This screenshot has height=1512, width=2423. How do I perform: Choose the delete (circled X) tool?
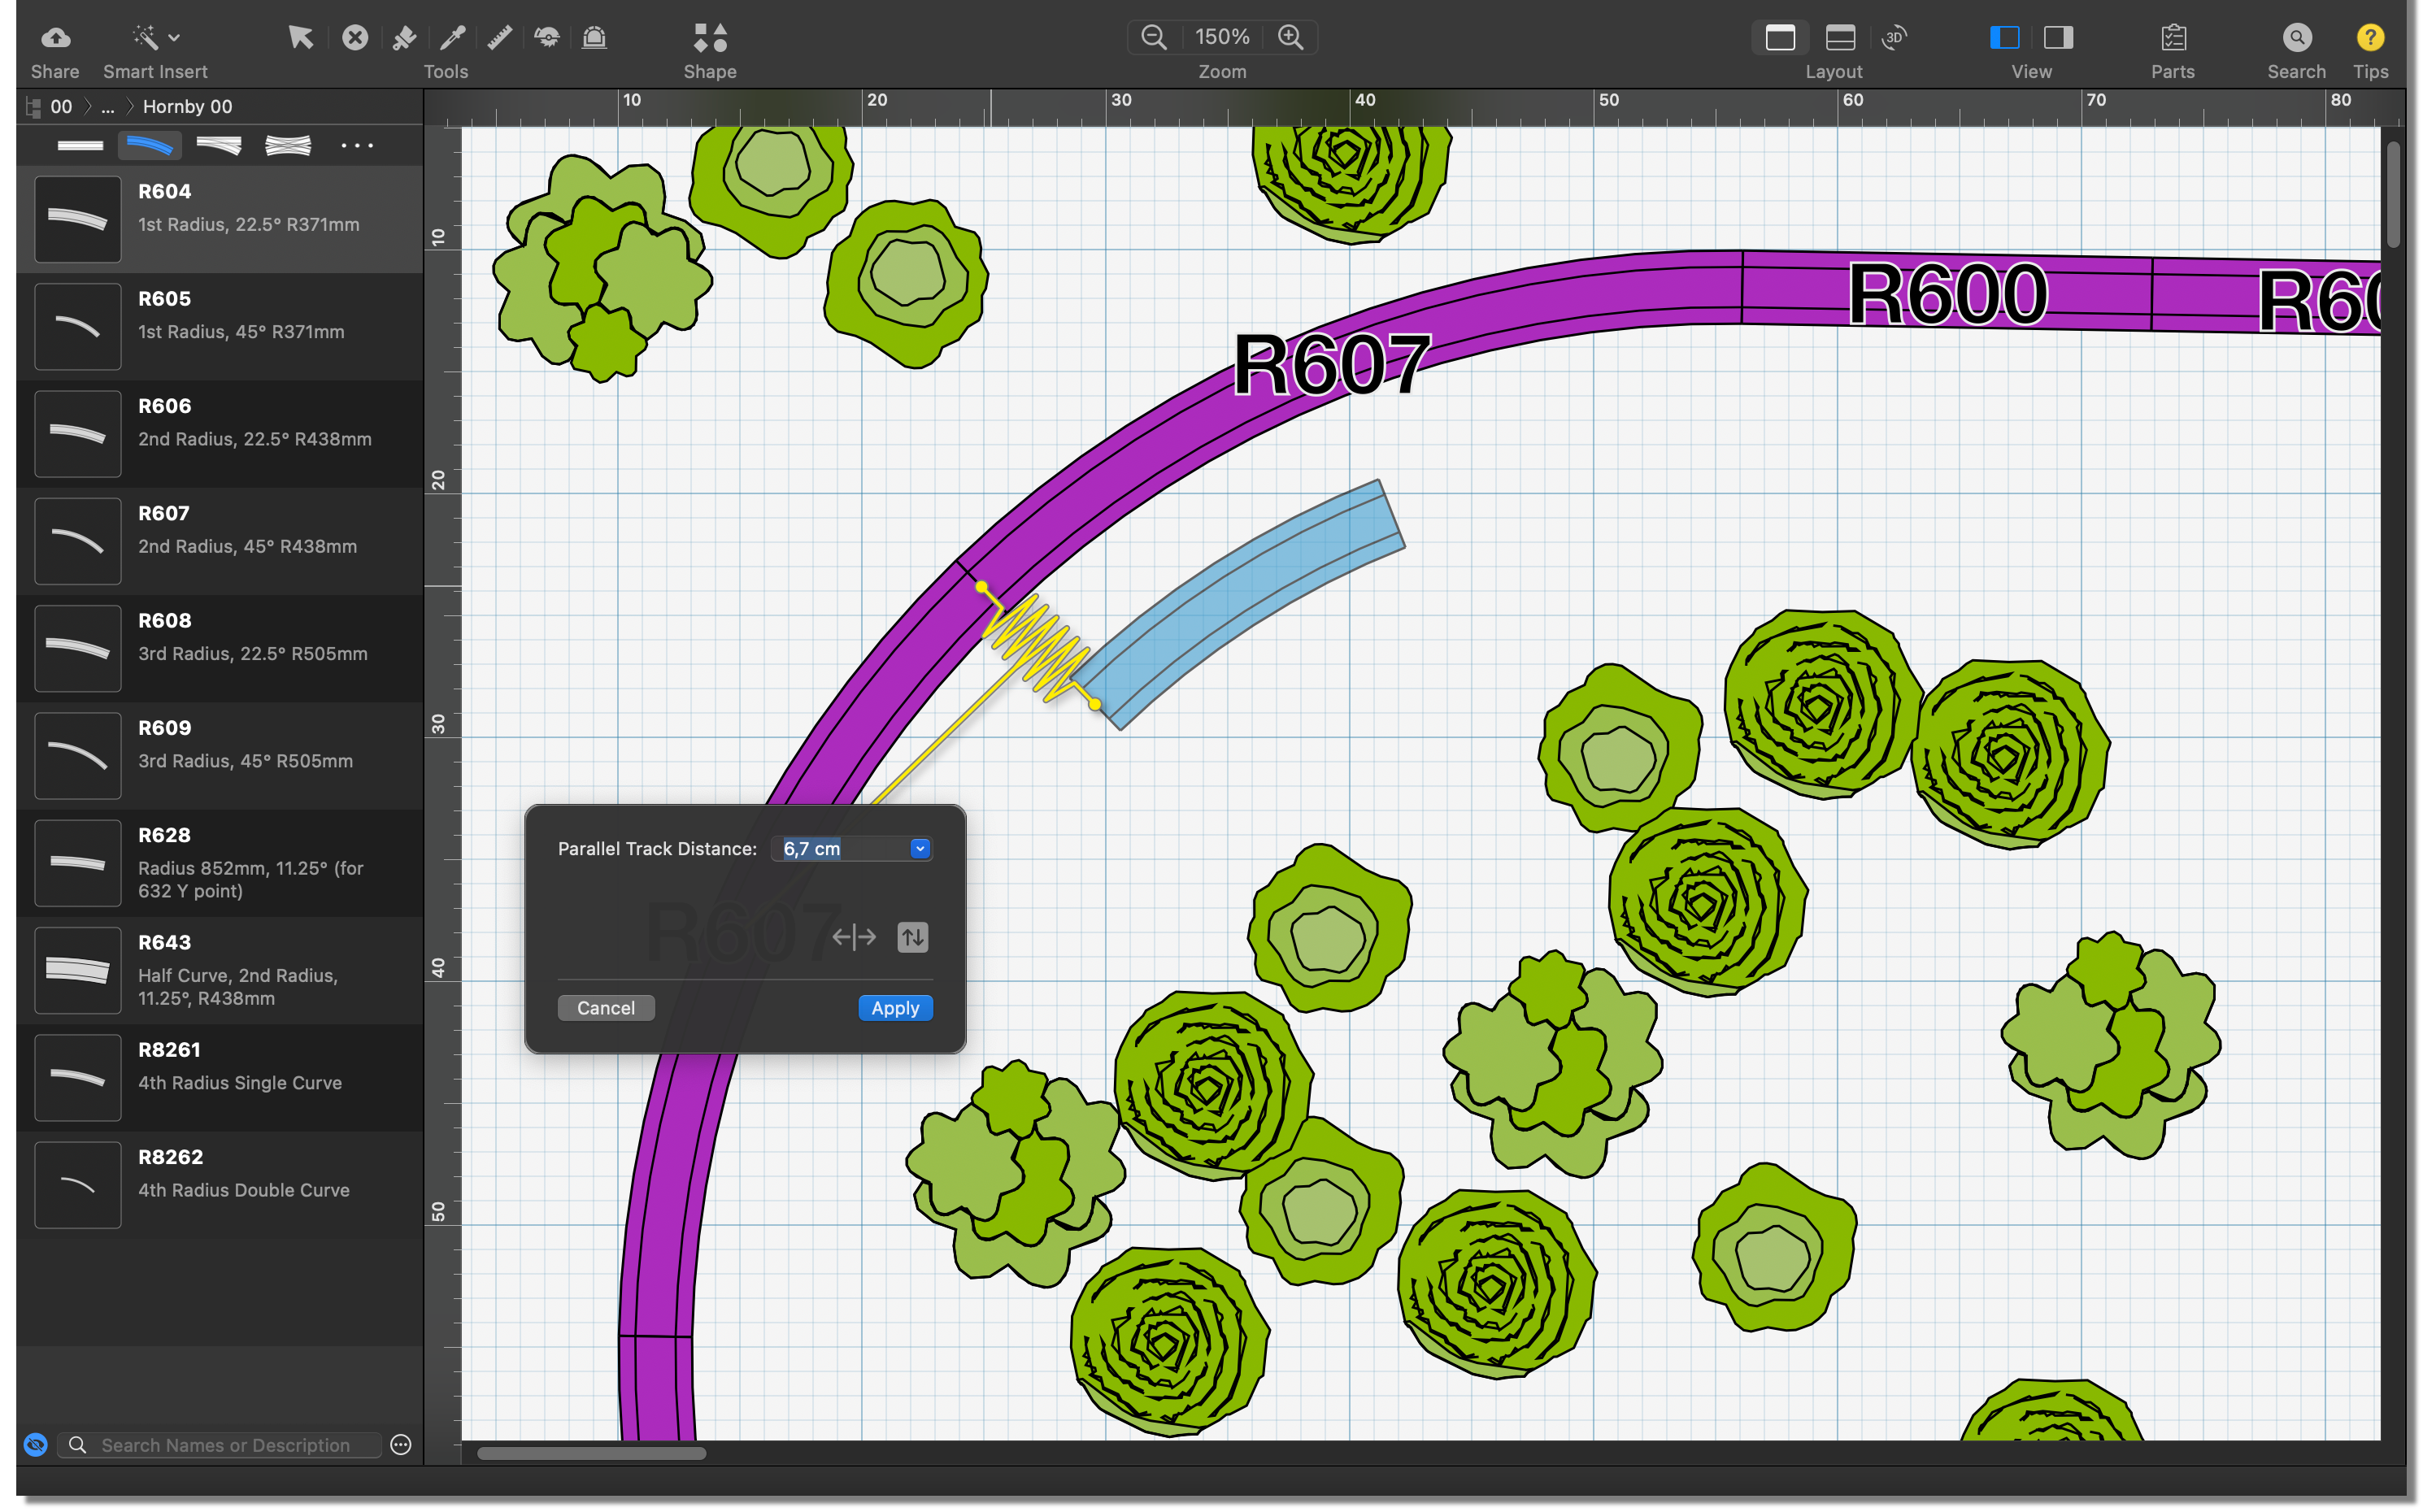coord(355,38)
